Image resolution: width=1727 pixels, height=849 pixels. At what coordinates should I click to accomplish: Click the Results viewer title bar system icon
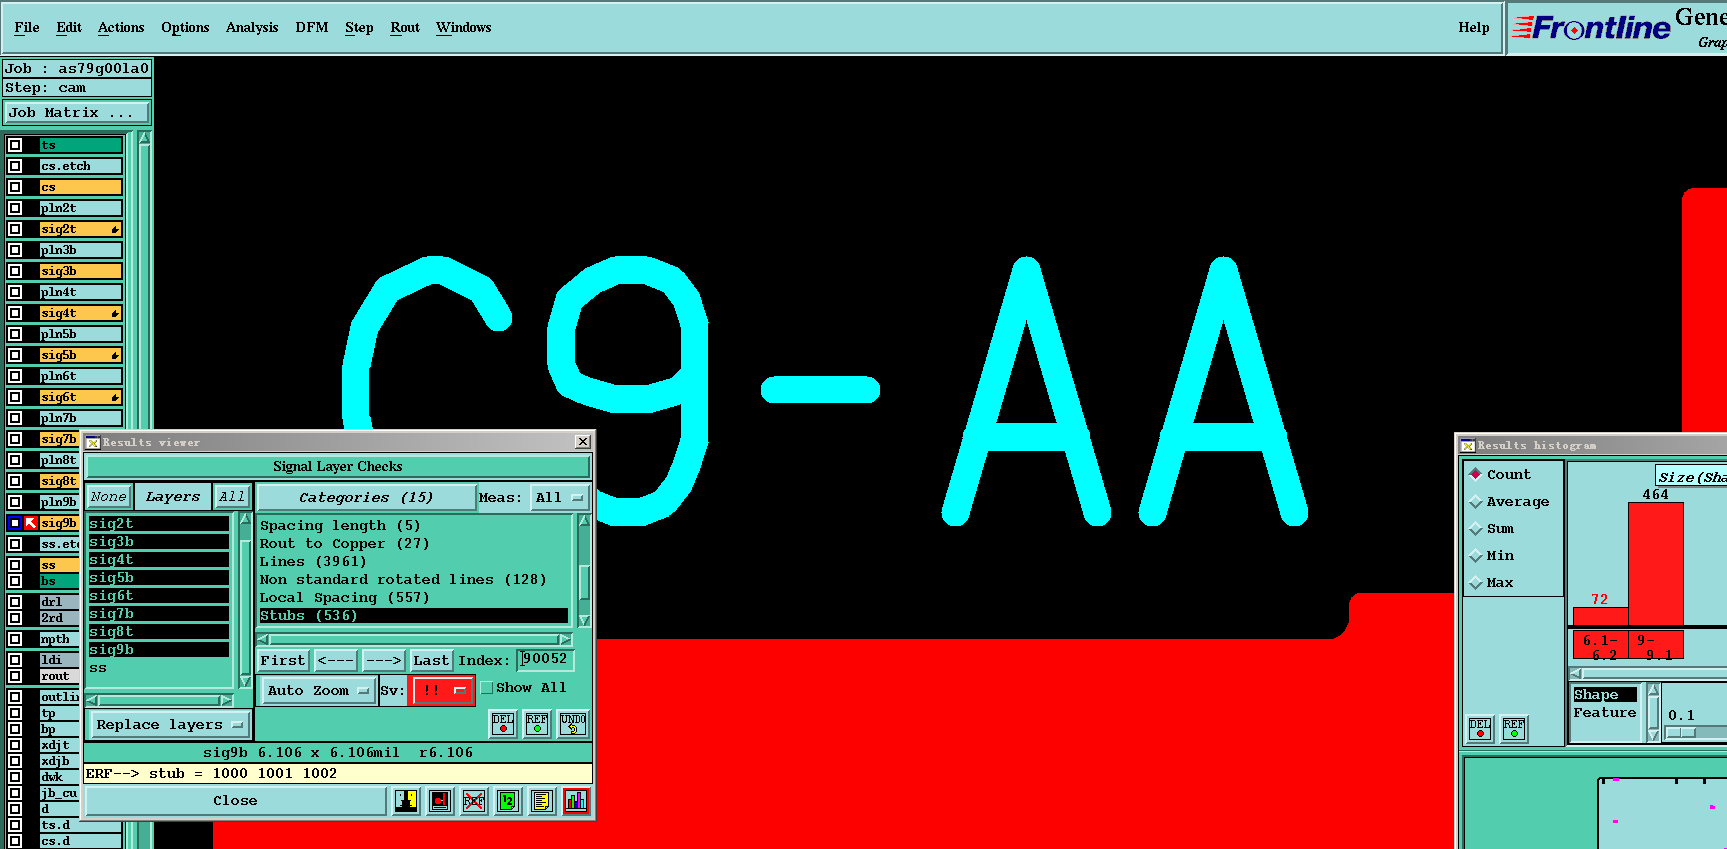92,442
